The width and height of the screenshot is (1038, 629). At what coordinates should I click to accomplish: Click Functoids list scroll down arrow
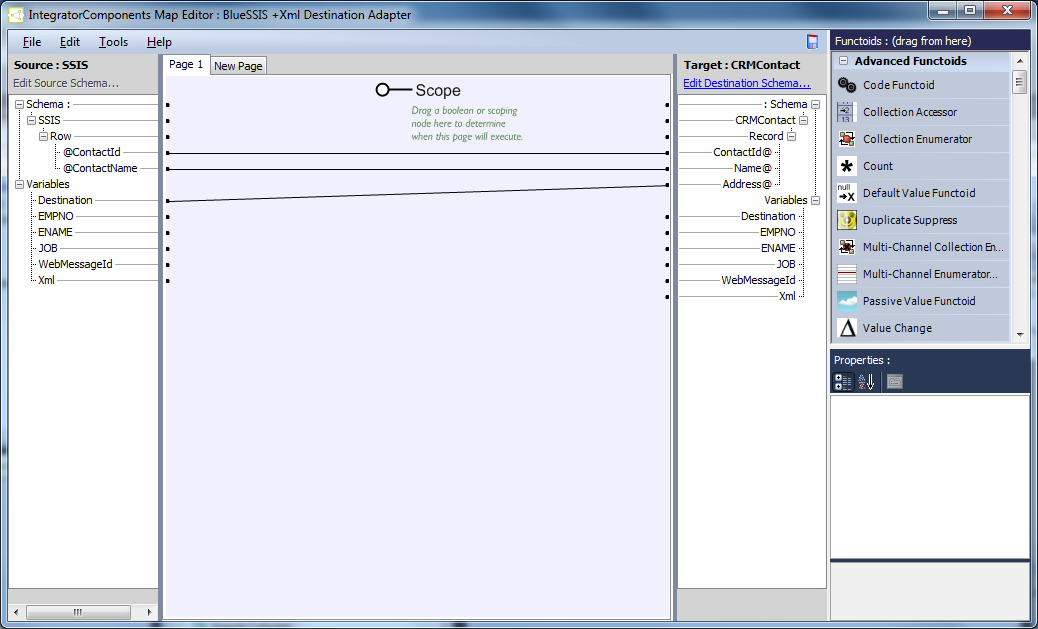tap(1019, 335)
